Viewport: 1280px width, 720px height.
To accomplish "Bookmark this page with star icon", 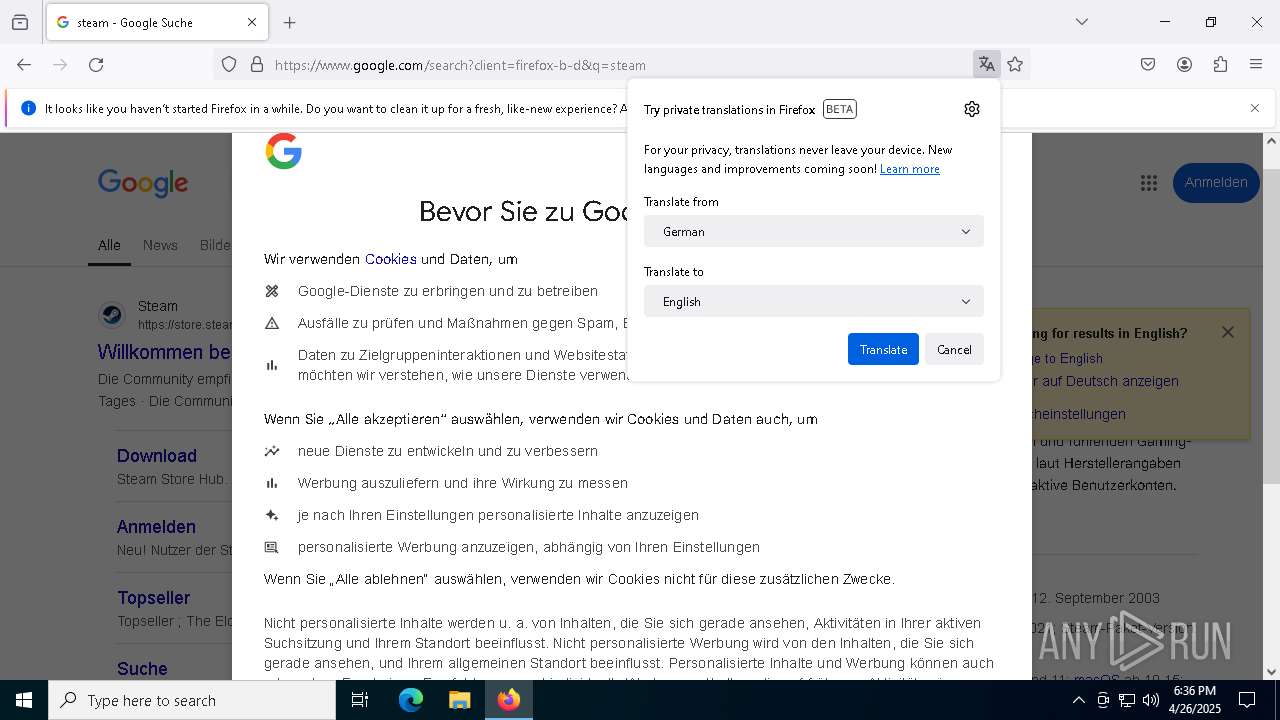I will [x=1015, y=64].
